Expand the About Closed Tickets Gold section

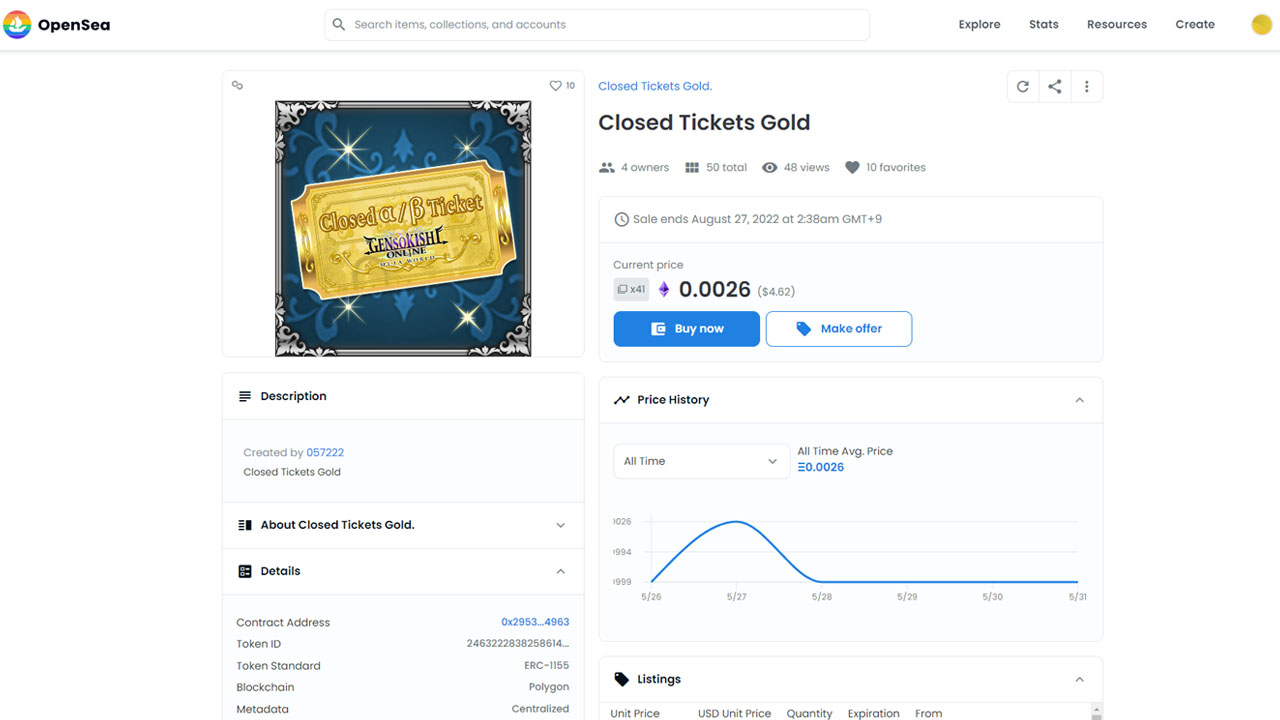tap(561, 525)
